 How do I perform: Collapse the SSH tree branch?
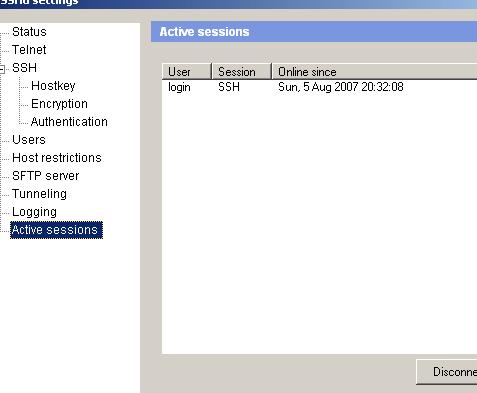(2, 69)
